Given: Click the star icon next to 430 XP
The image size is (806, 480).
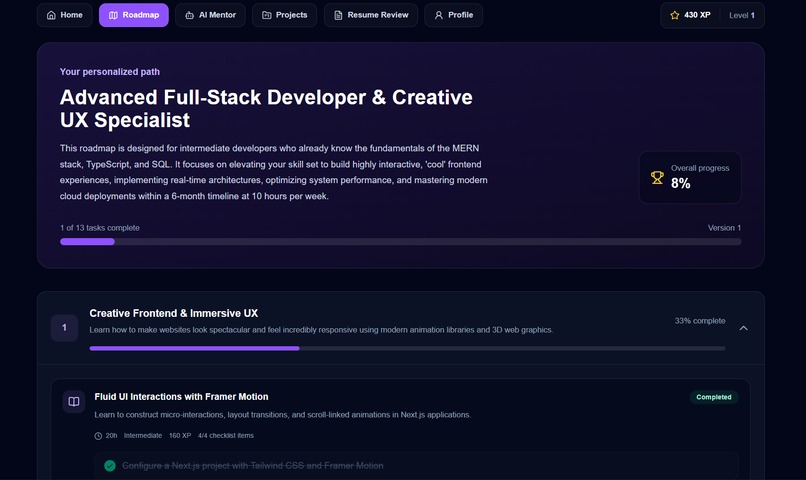Looking at the screenshot, I should pyautogui.click(x=675, y=15).
